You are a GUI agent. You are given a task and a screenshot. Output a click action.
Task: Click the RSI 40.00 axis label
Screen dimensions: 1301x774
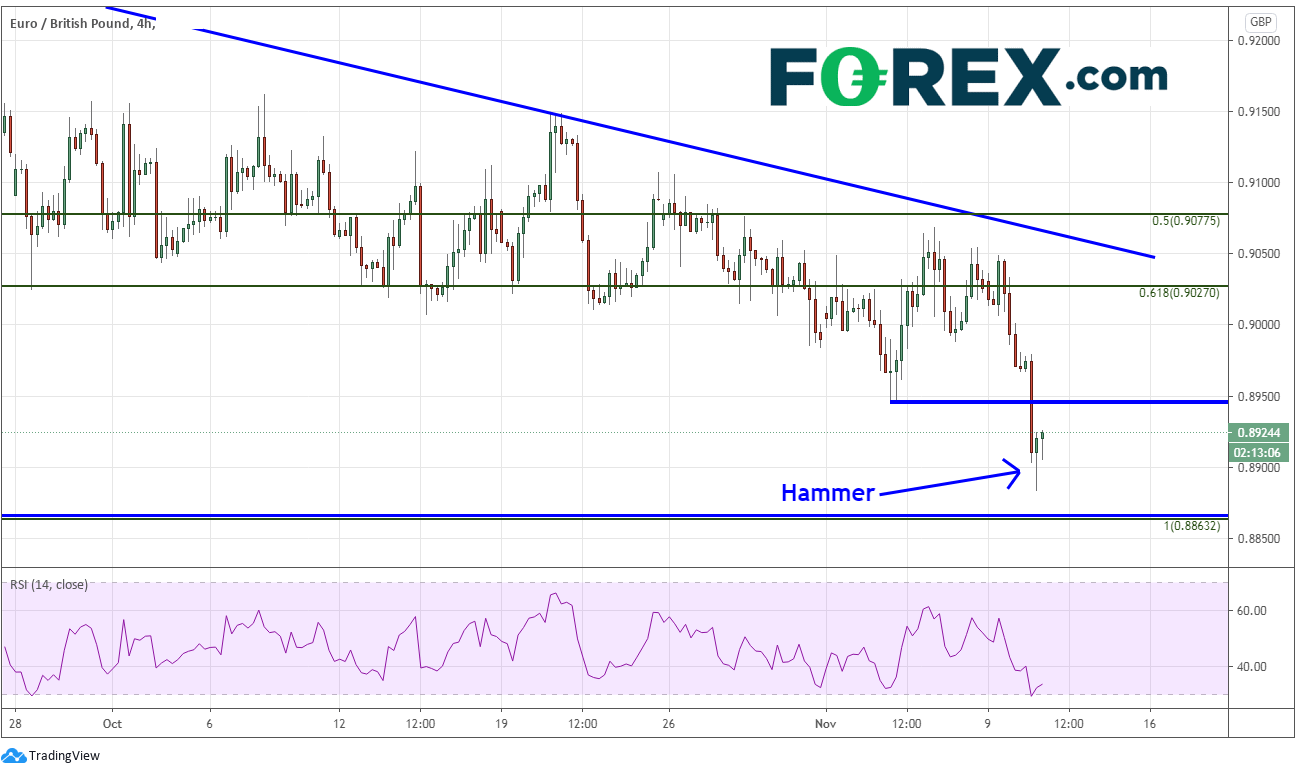tap(1253, 667)
